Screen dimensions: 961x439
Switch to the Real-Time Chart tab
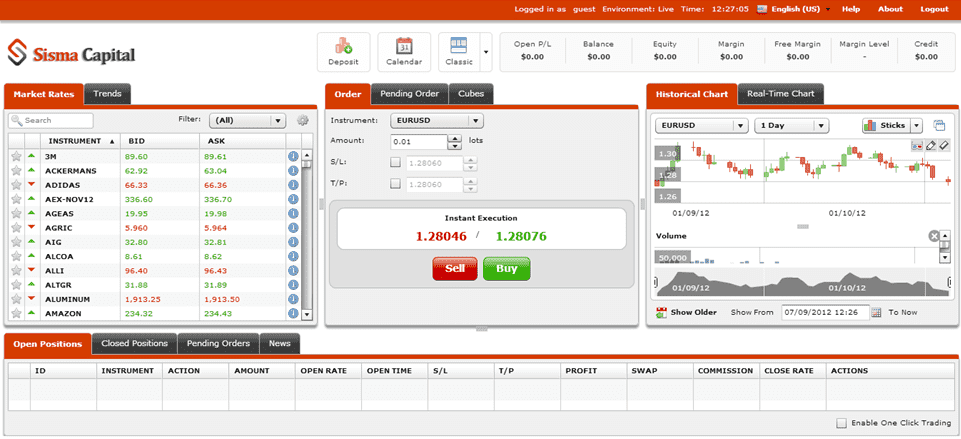780,94
